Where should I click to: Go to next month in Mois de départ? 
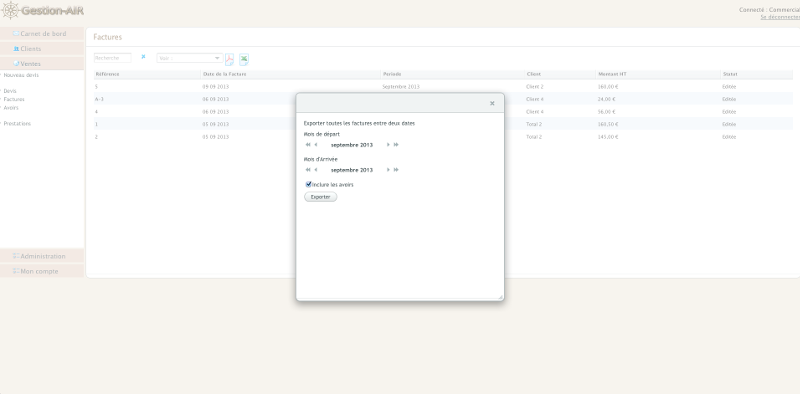(x=388, y=145)
